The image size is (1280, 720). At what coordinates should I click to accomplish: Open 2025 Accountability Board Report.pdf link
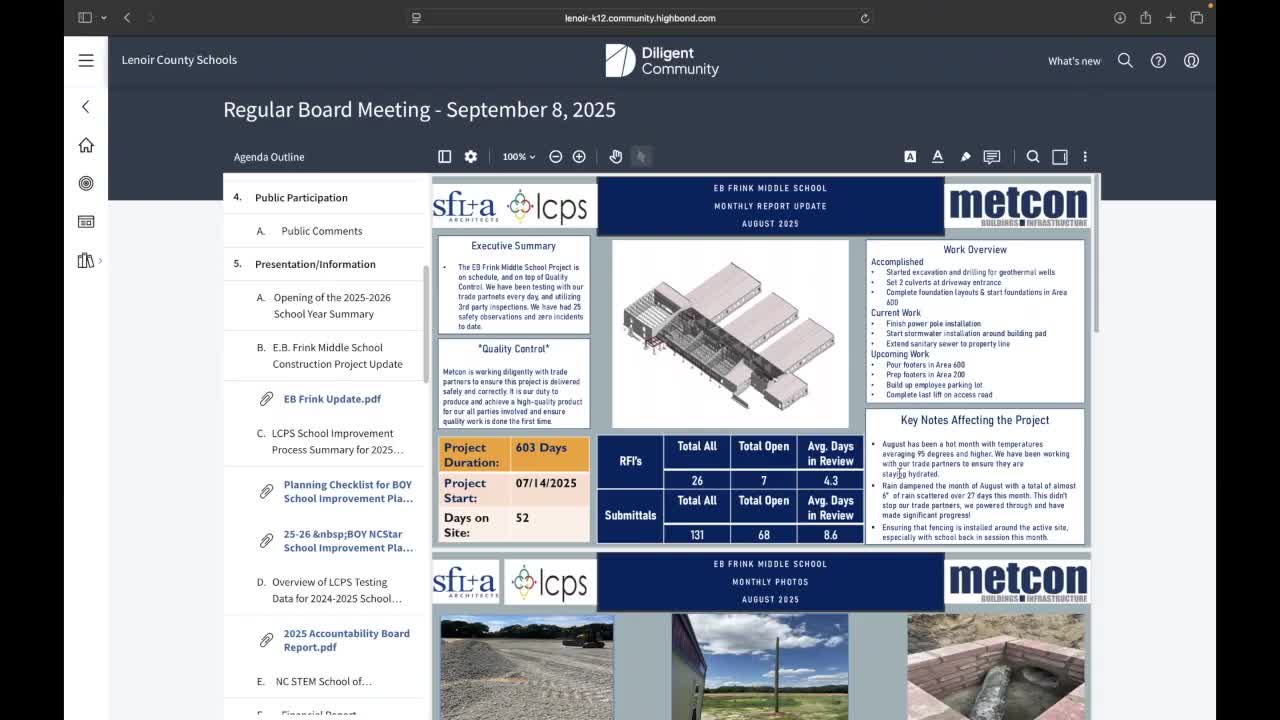click(x=346, y=640)
